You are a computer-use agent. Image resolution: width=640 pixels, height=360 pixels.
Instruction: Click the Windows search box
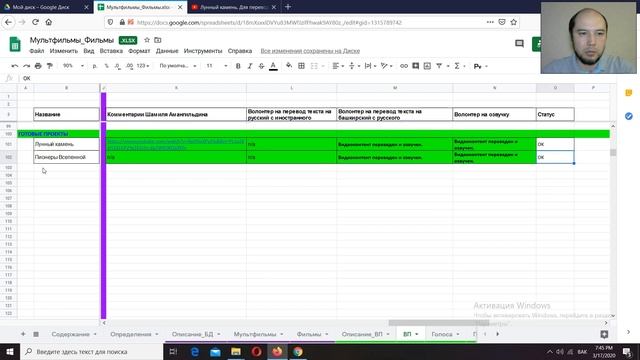click(91, 351)
